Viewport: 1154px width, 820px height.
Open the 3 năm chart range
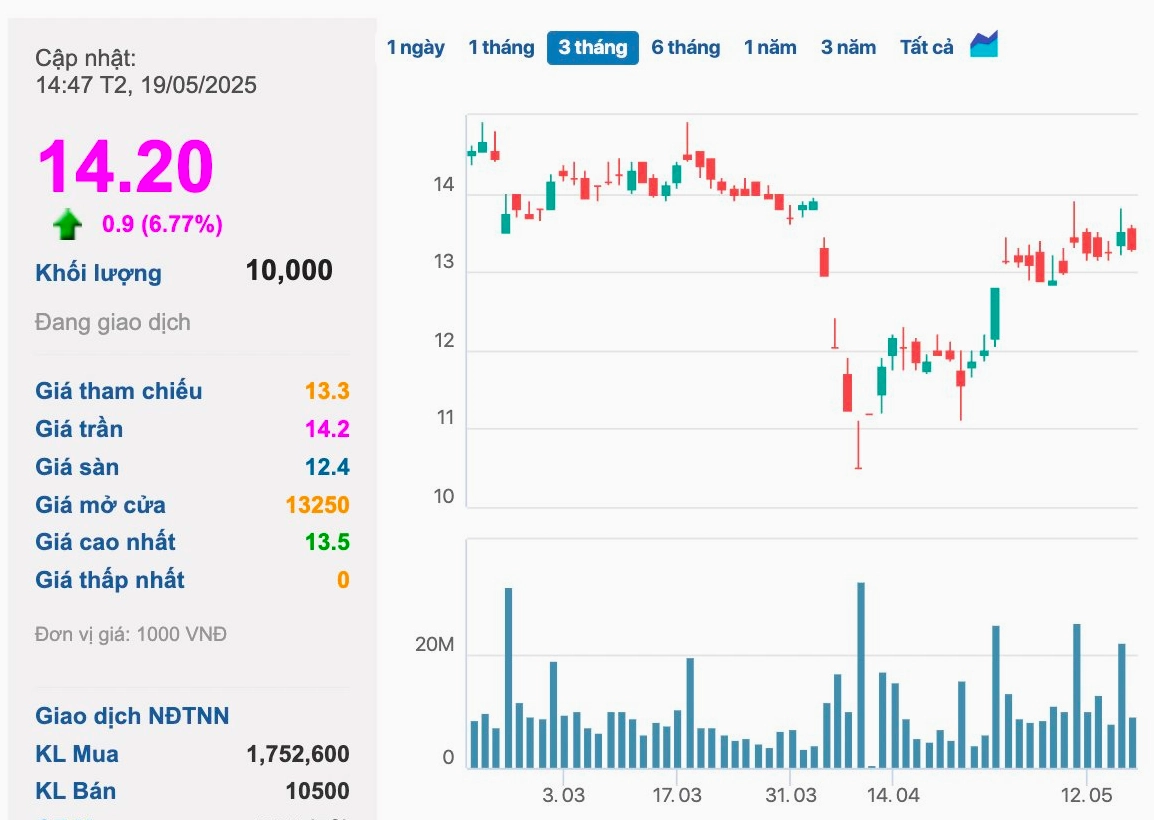[x=848, y=48]
